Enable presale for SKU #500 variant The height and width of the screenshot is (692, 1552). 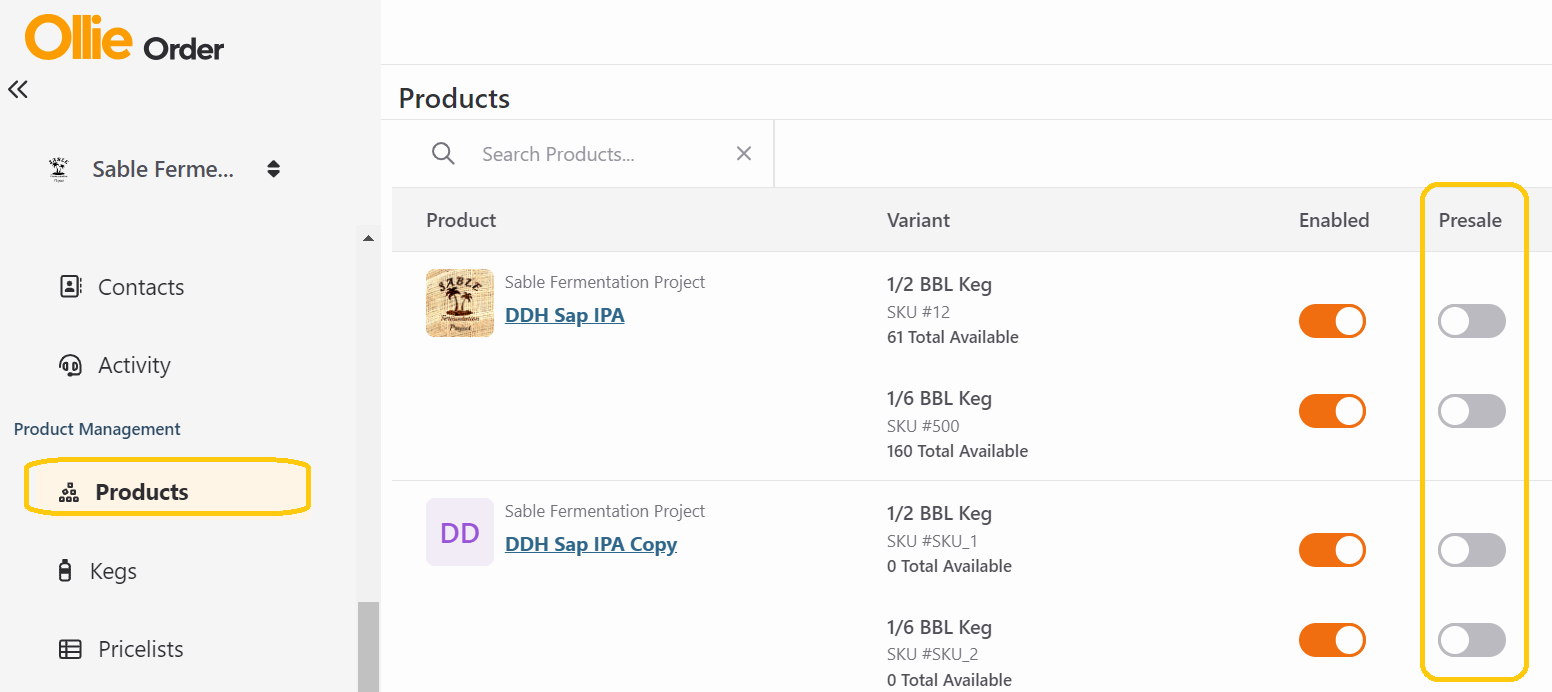pyautogui.click(x=1471, y=411)
